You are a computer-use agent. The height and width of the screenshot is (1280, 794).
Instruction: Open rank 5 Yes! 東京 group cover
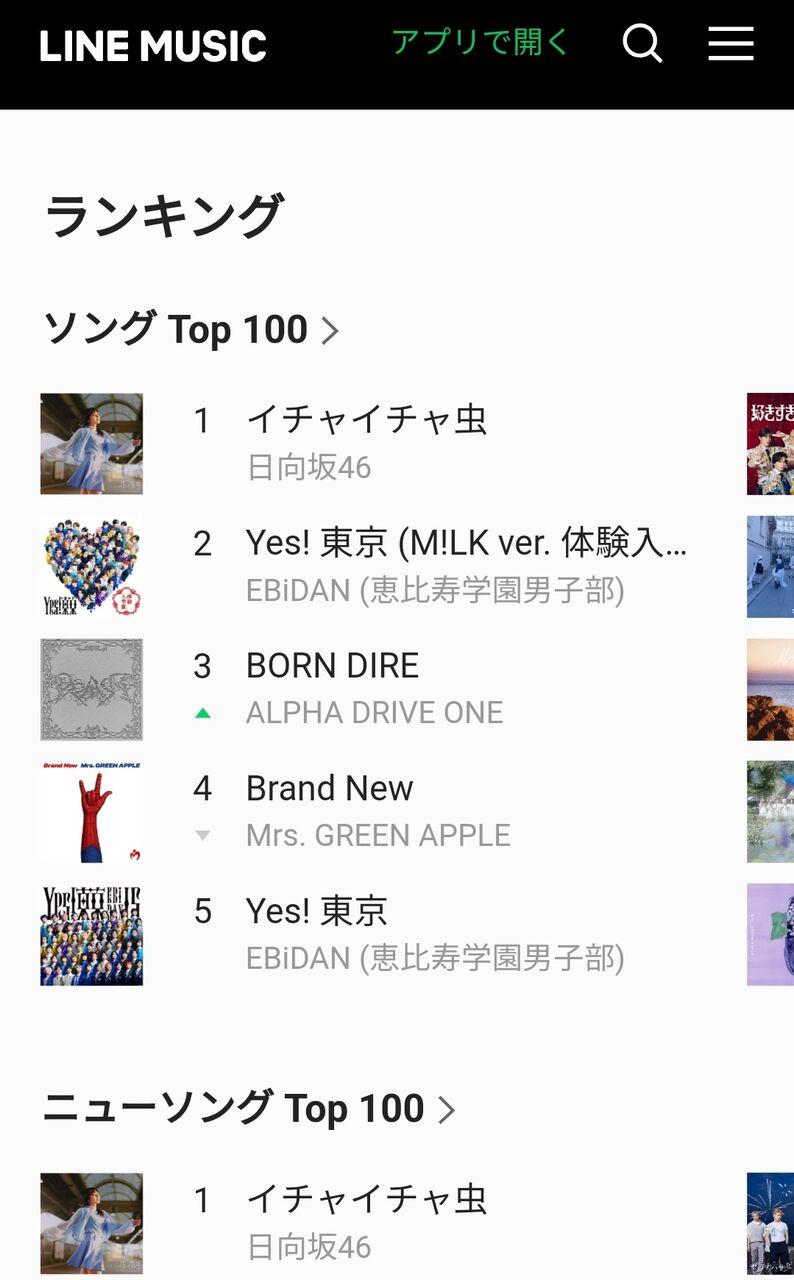pos(92,935)
